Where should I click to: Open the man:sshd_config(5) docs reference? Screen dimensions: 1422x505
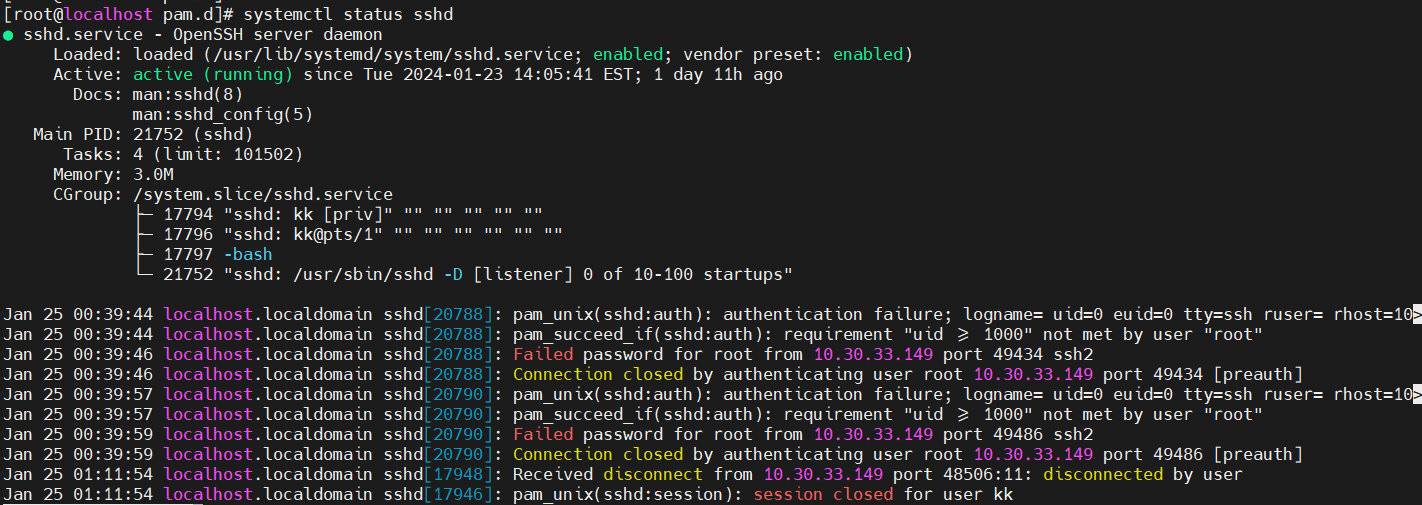pos(223,114)
